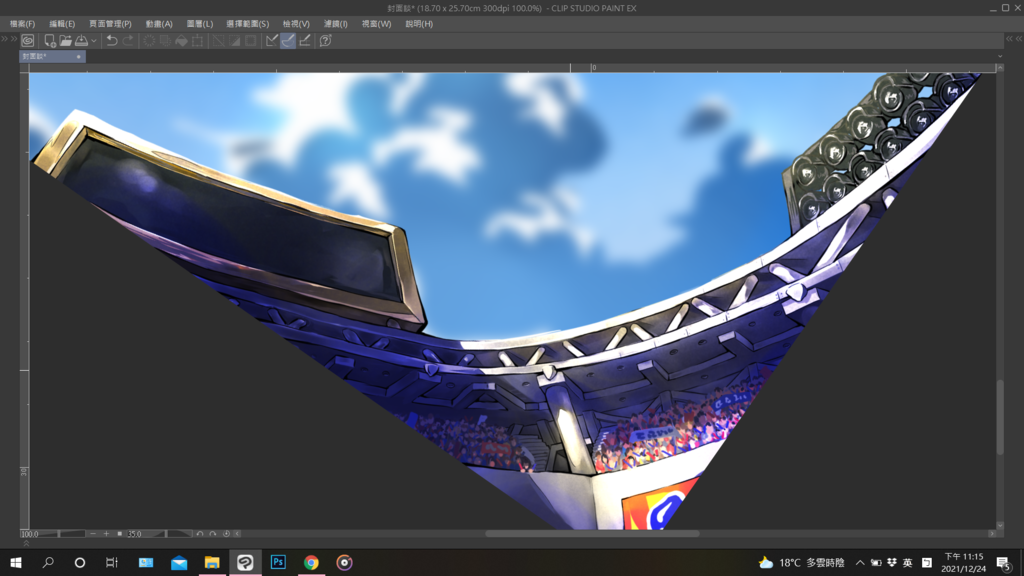
Task: Open Mail app from taskbar
Action: pyautogui.click(x=179, y=562)
